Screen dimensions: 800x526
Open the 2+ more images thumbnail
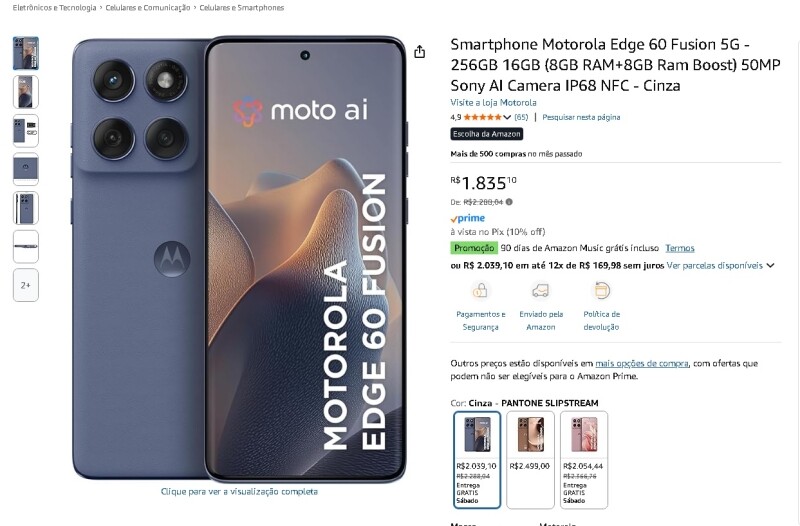(26, 285)
